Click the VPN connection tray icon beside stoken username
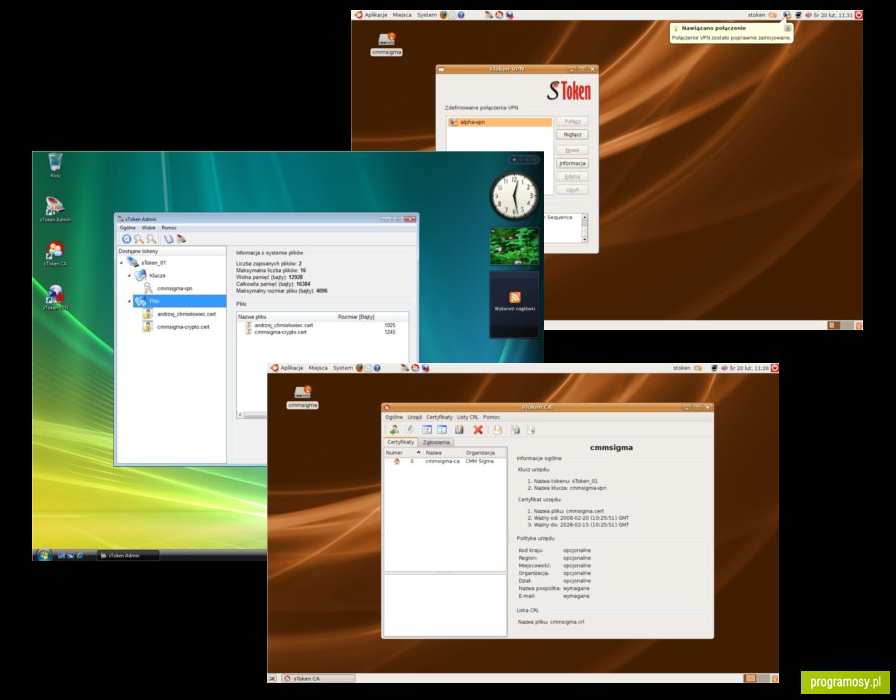The width and height of the screenshot is (896, 700). [787, 15]
